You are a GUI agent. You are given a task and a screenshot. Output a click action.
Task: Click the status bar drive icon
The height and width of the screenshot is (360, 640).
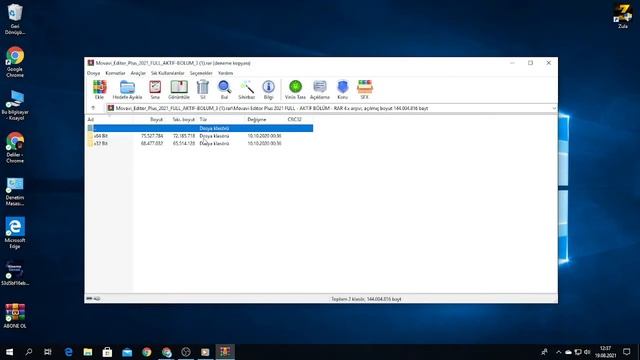pyautogui.click(x=89, y=299)
